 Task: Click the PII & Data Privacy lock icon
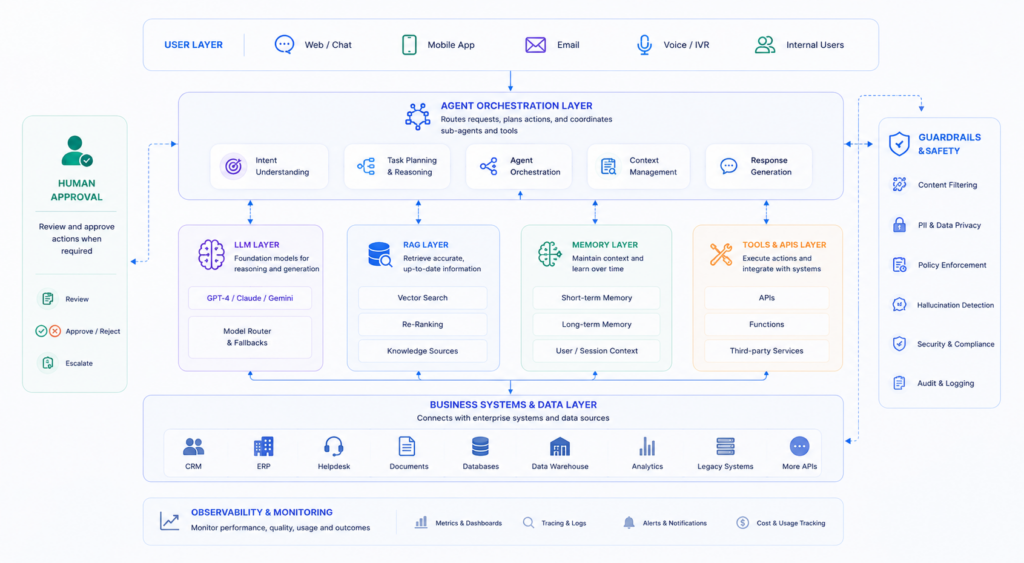click(x=899, y=225)
